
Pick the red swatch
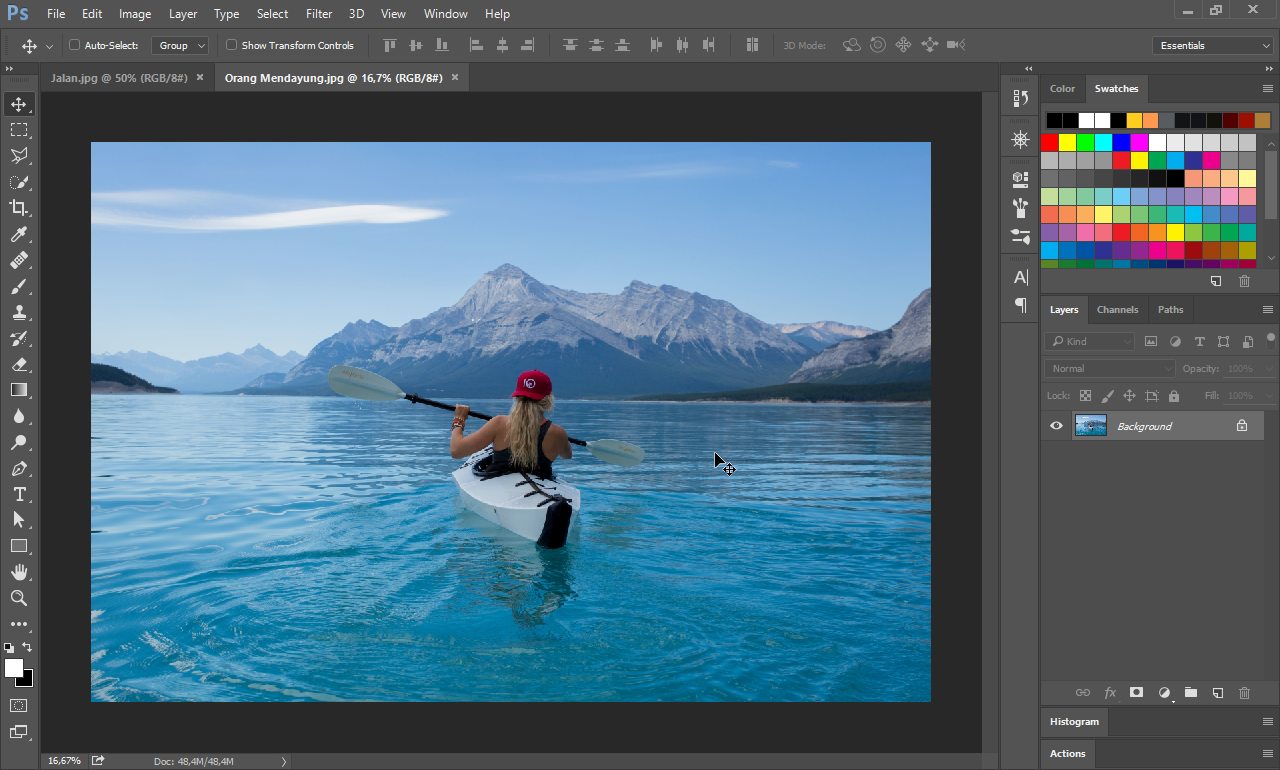pos(1049,142)
